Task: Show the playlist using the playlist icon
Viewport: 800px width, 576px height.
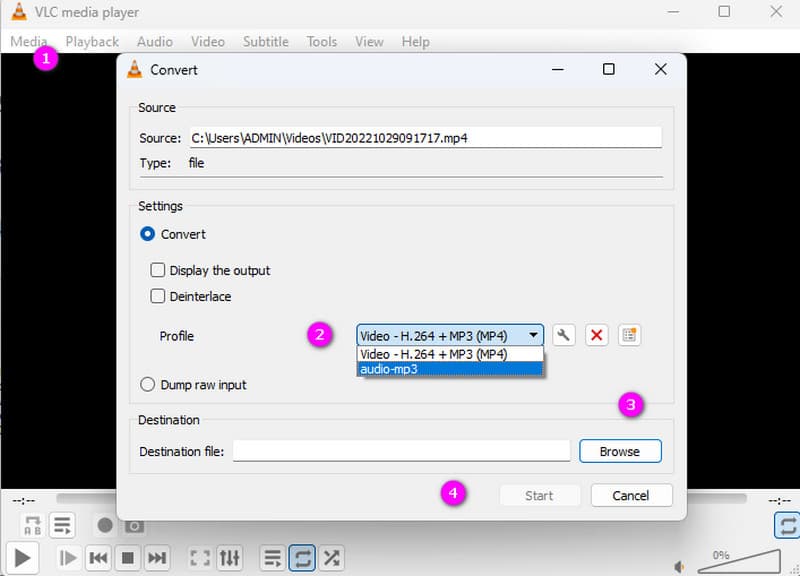Action: tap(272, 558)
